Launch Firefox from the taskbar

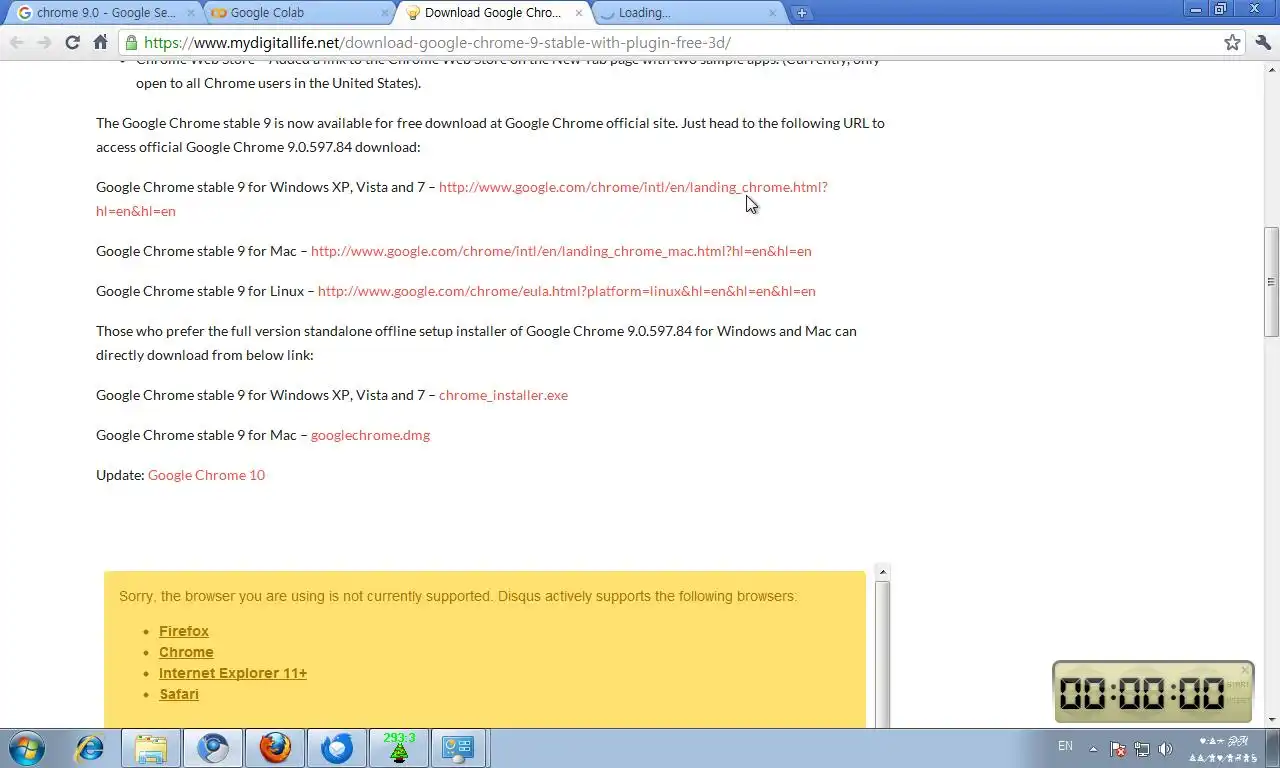pyautogui.click(x=275, y=748)
